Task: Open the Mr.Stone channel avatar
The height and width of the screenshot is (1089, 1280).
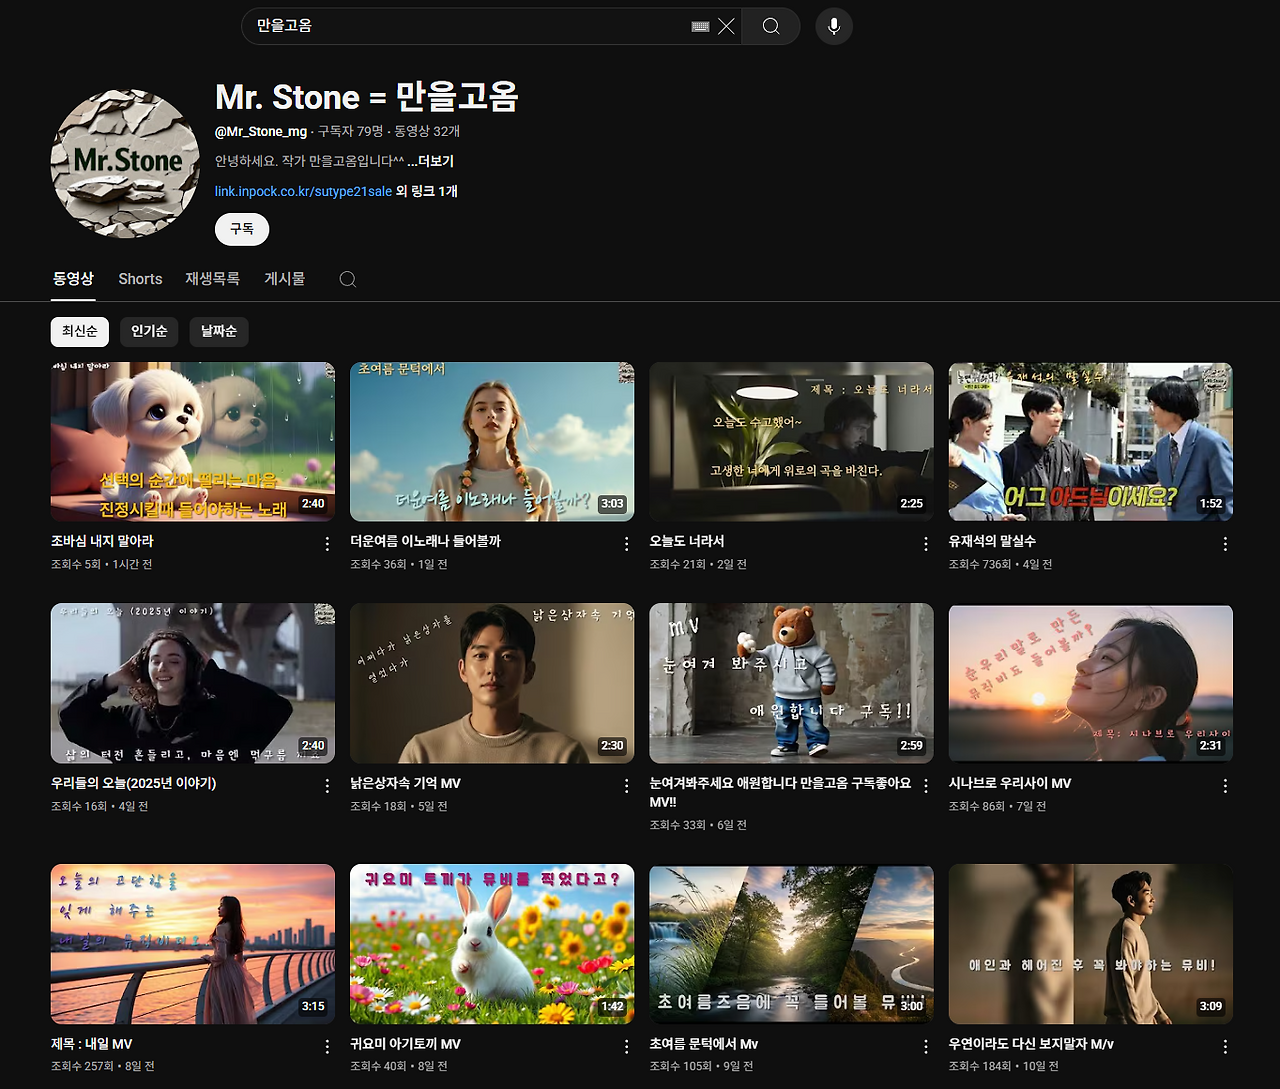Action: point(125,163)
